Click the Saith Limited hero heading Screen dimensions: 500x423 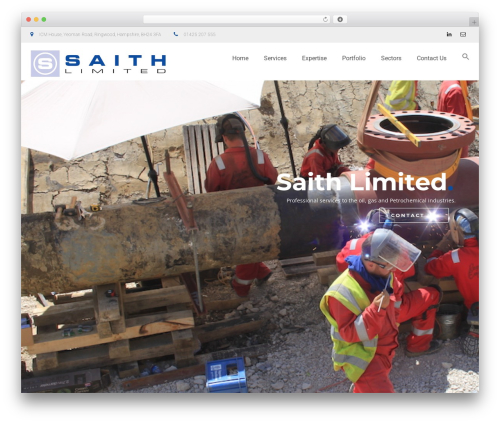click(364, 182)
